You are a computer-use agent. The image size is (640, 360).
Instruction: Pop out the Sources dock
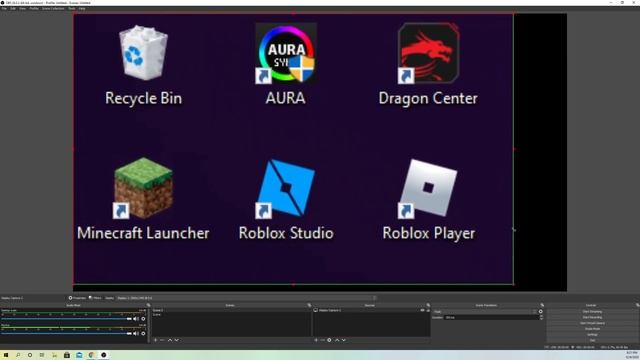point(428,305)
